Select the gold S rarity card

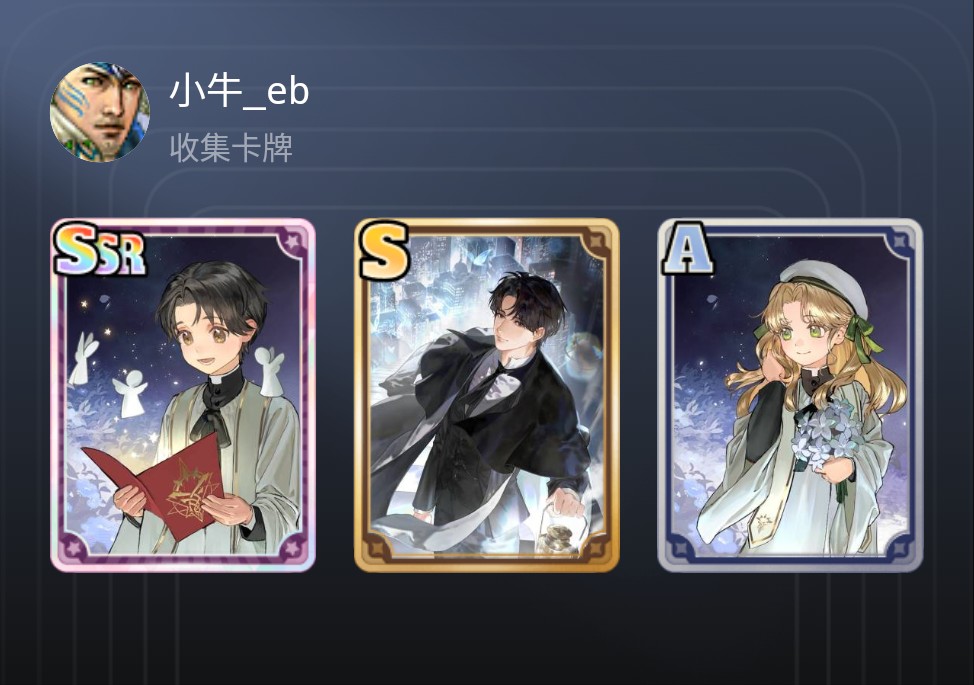coord(487,395)
